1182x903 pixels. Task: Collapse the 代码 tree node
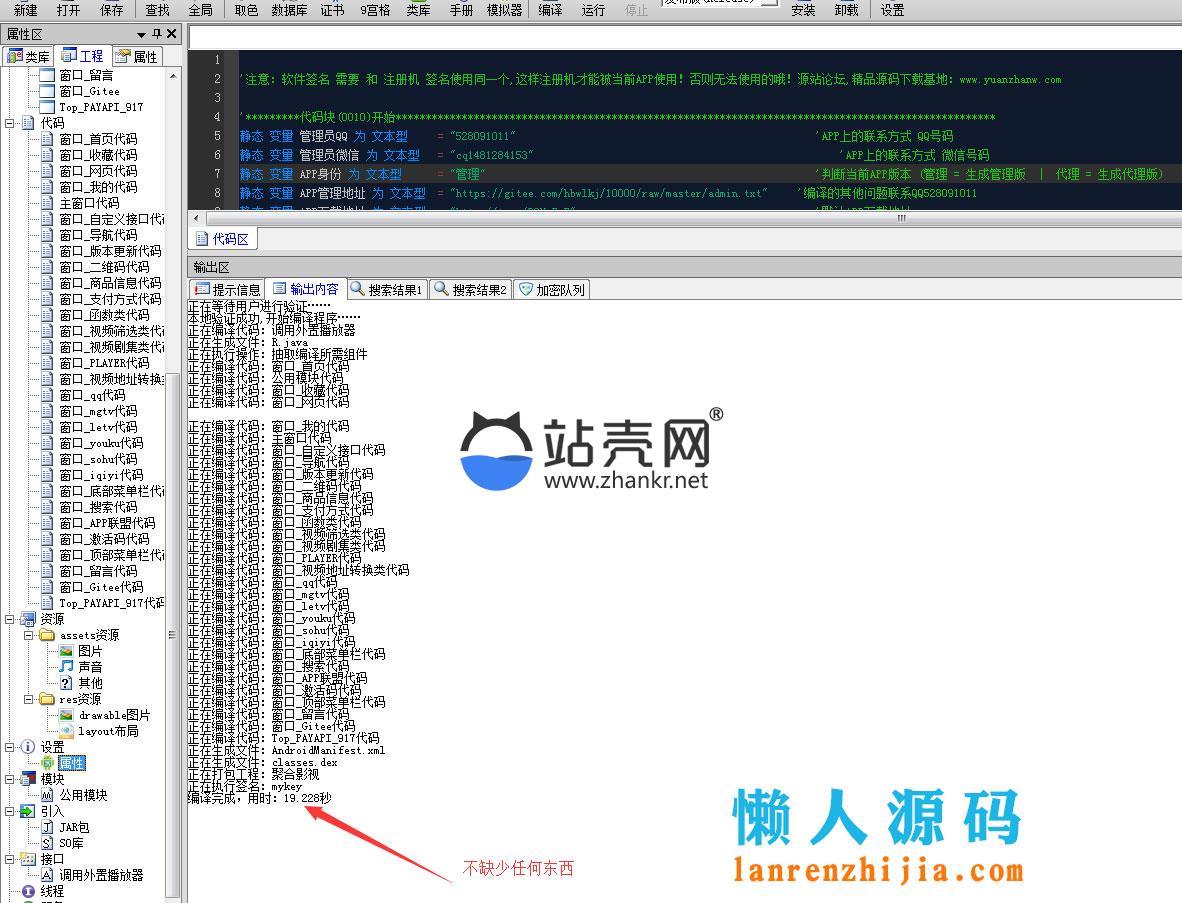[10, 123]
